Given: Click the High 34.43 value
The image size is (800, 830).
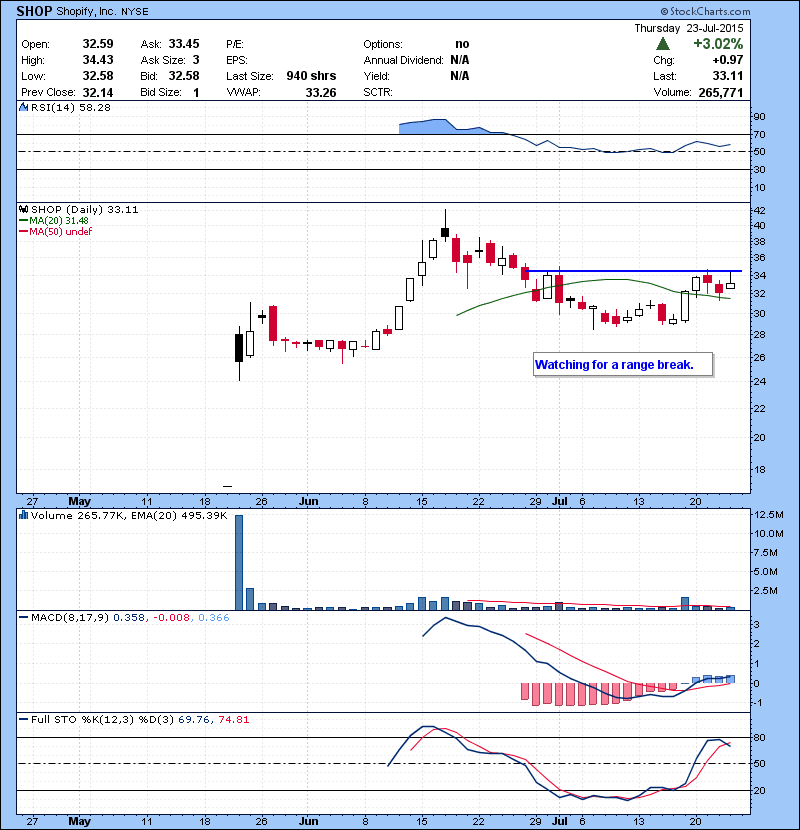Looking at the screenshot, I should tap(98, 60).
